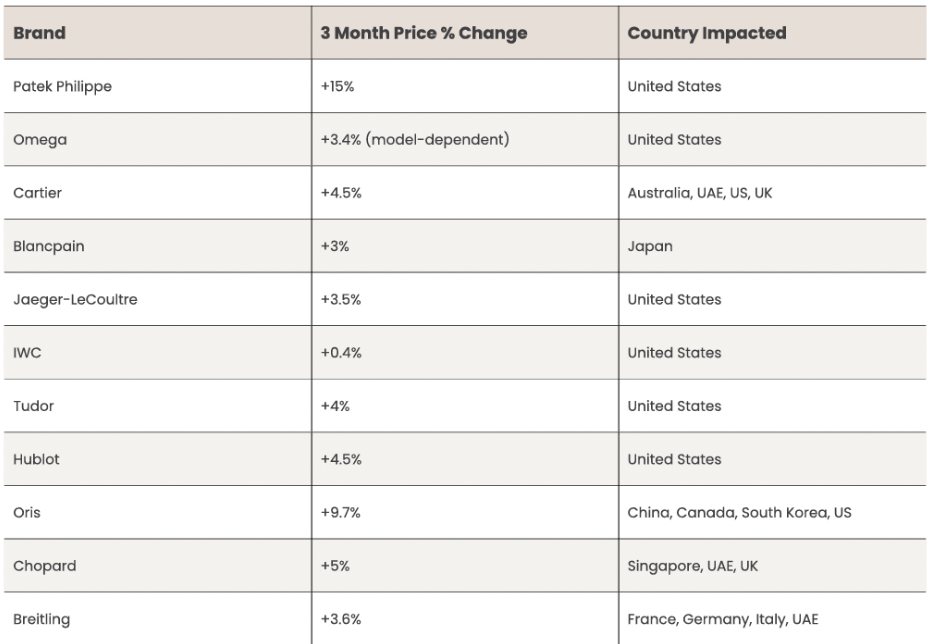Click the China, Canada, South Korea, US cell
928x644 pixels.
tap(739, 513)
